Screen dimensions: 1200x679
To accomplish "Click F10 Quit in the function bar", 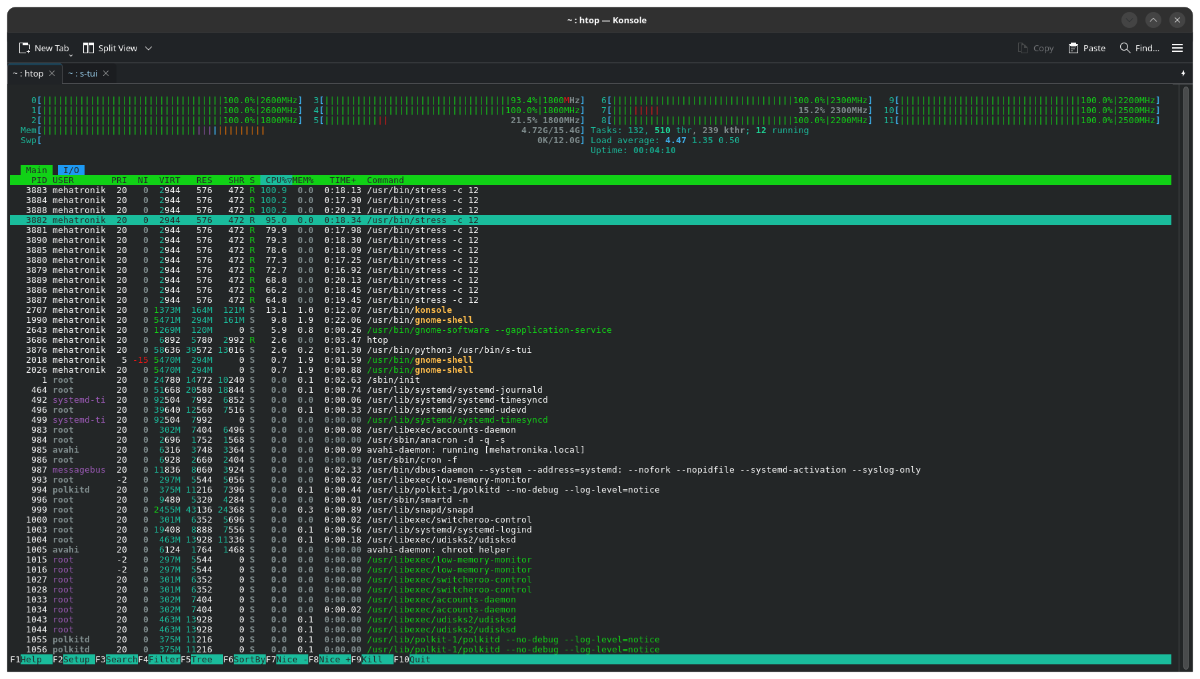I will point(413,660).
